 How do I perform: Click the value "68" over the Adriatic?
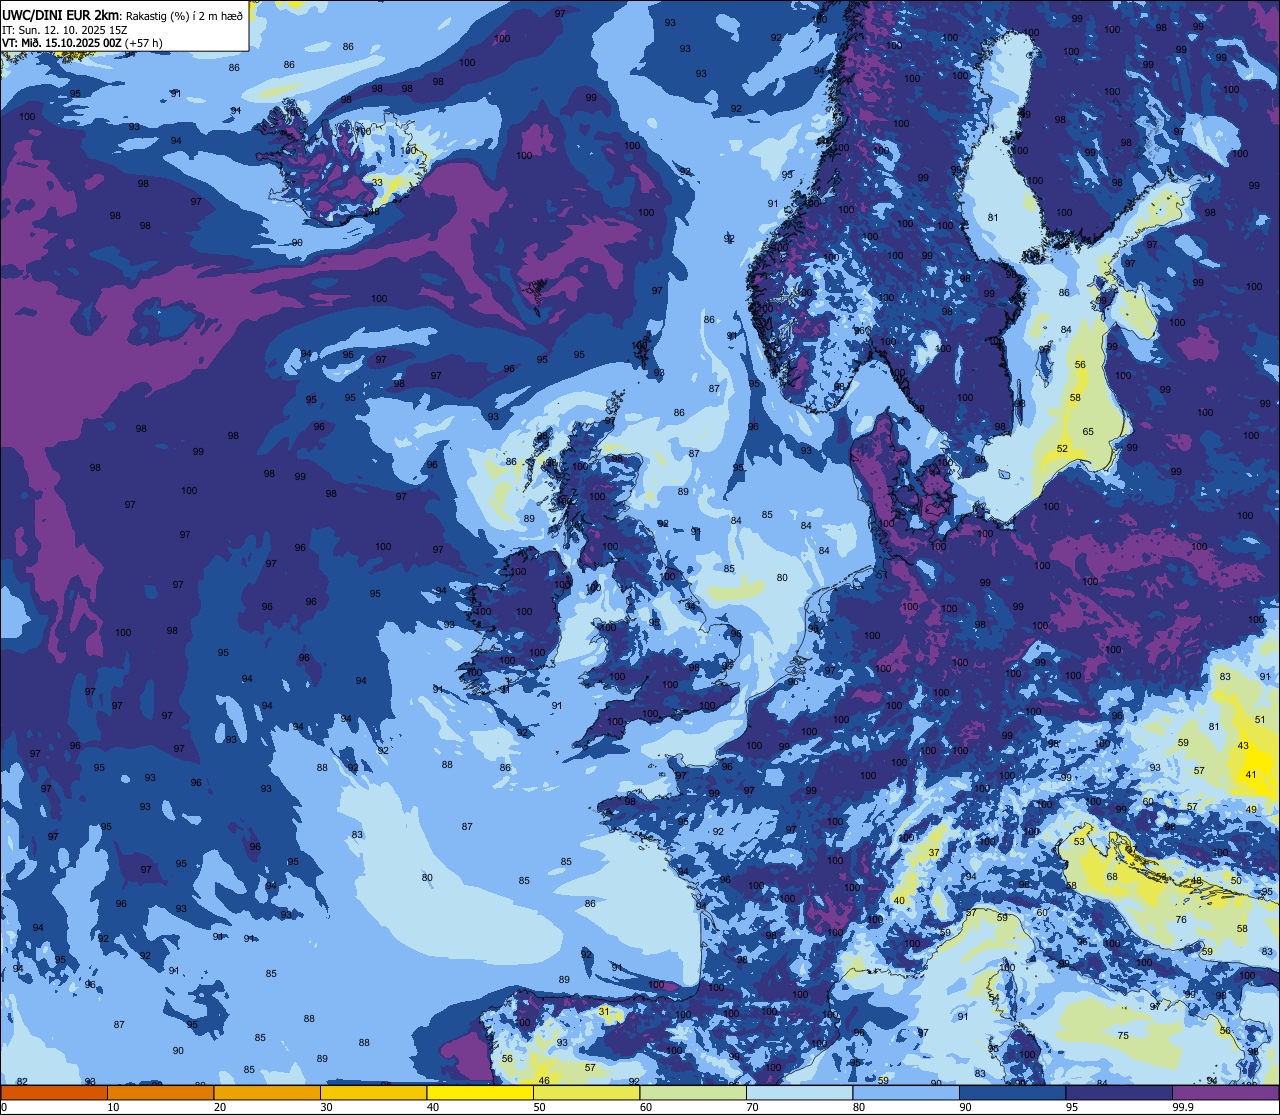[1111, 877]
